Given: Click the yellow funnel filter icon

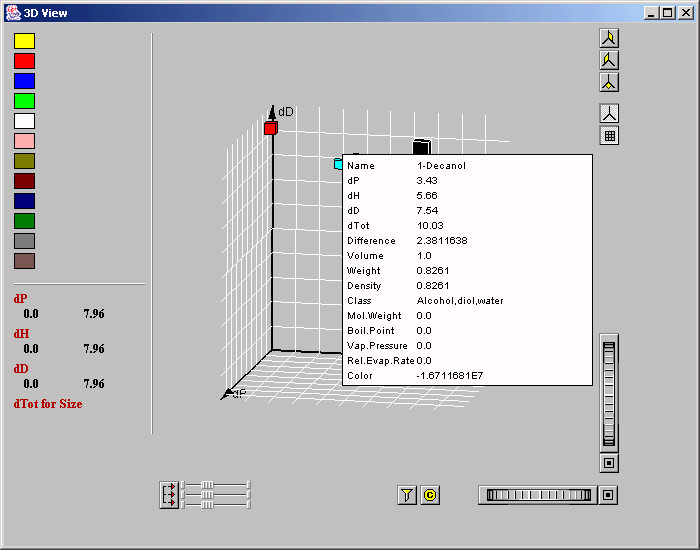Looking at the screenshot, I should [407, 495].
